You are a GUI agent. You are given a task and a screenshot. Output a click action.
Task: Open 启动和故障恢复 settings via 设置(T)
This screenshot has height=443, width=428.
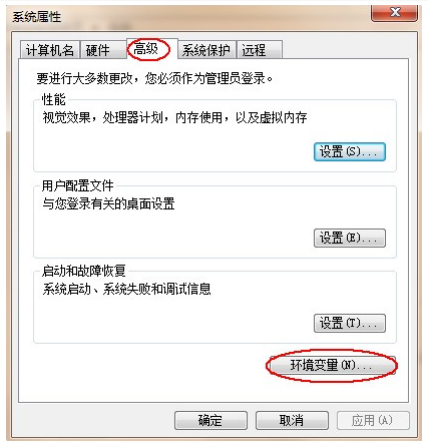pyautogui.click(x=350, y=323)
